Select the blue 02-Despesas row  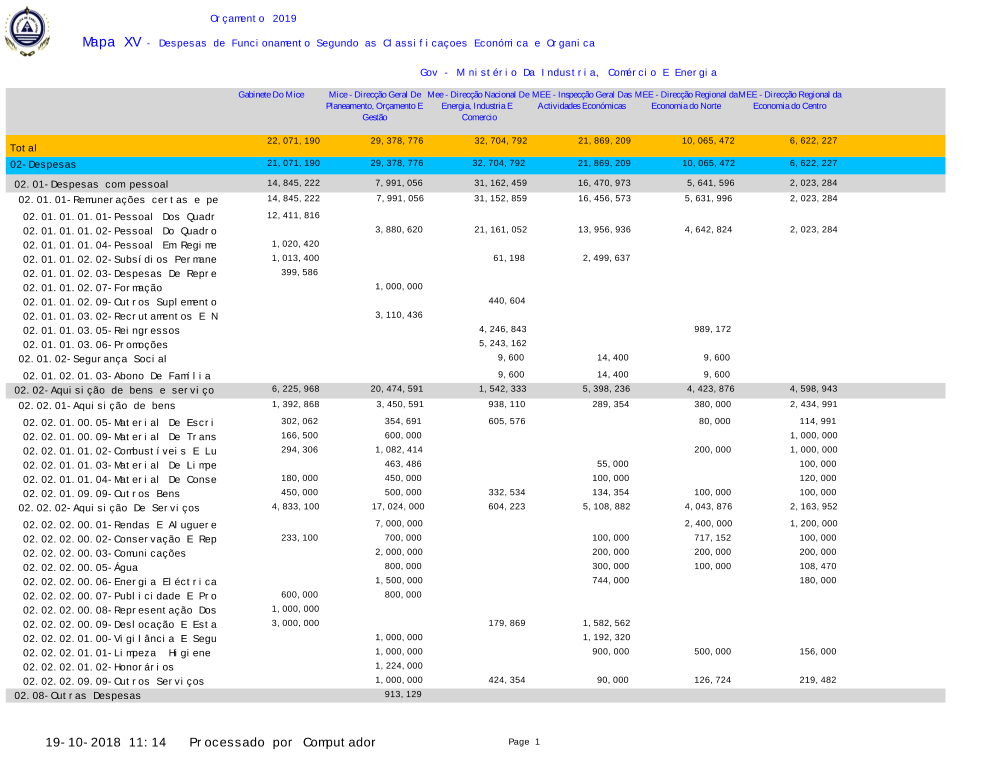(x=43, y=164)
